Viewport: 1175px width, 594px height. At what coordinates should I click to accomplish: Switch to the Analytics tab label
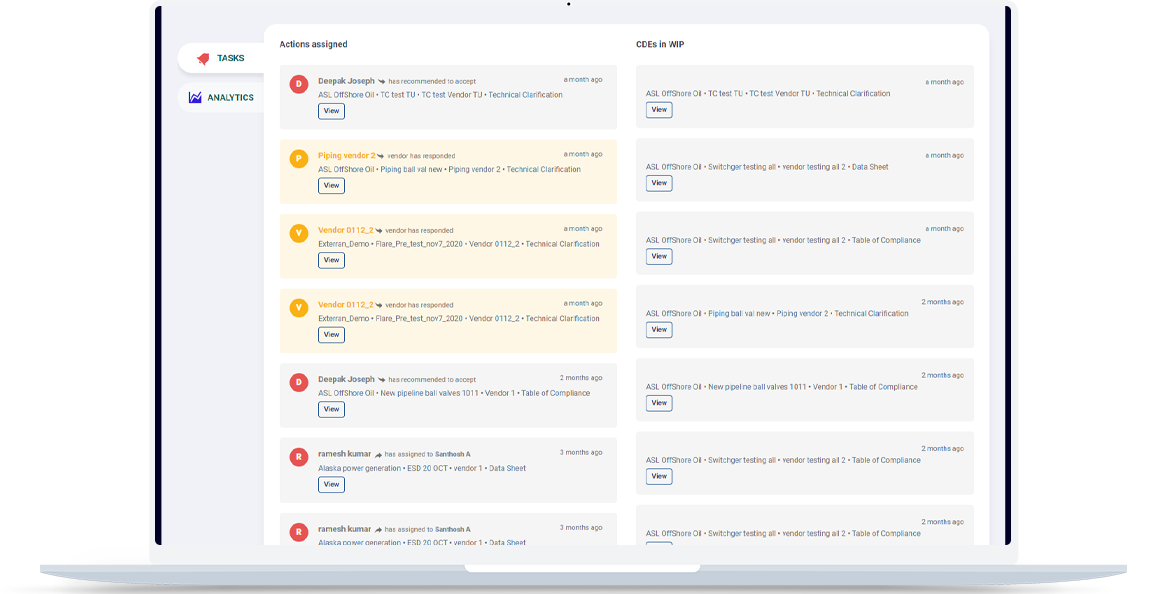click(x=230, y=98)
